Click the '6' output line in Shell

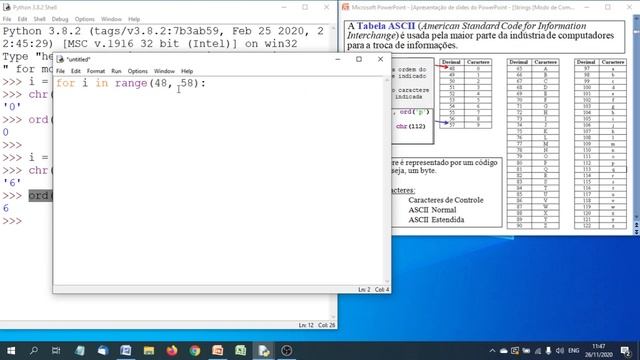pyautogui.click(x=6, y=209)
